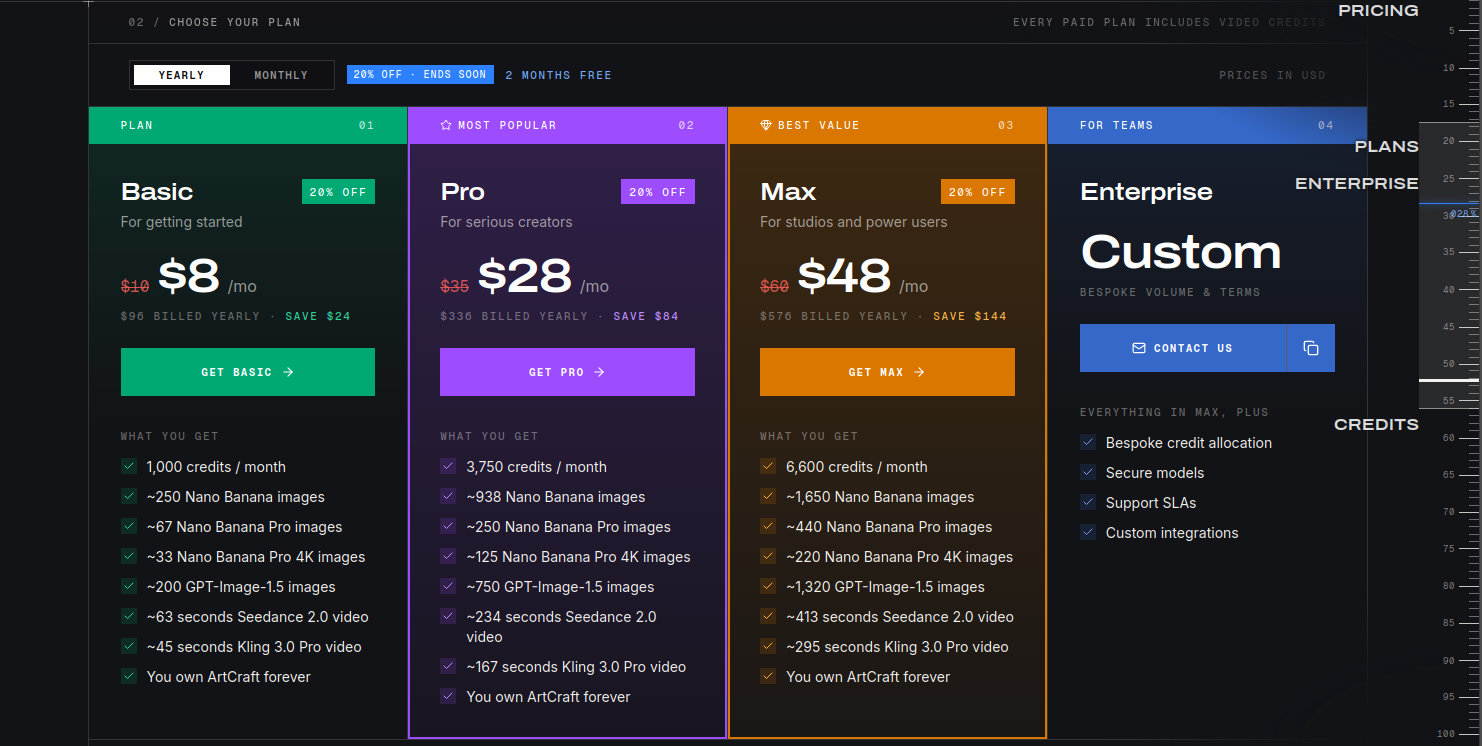Click the $28 Pro price
Screen dimensions: 1482x746
pos(525,275)
